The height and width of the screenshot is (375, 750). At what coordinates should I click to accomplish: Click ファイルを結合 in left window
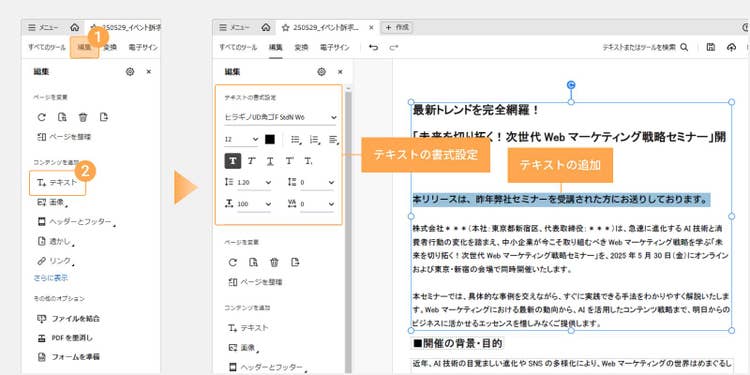coord(68,319)
